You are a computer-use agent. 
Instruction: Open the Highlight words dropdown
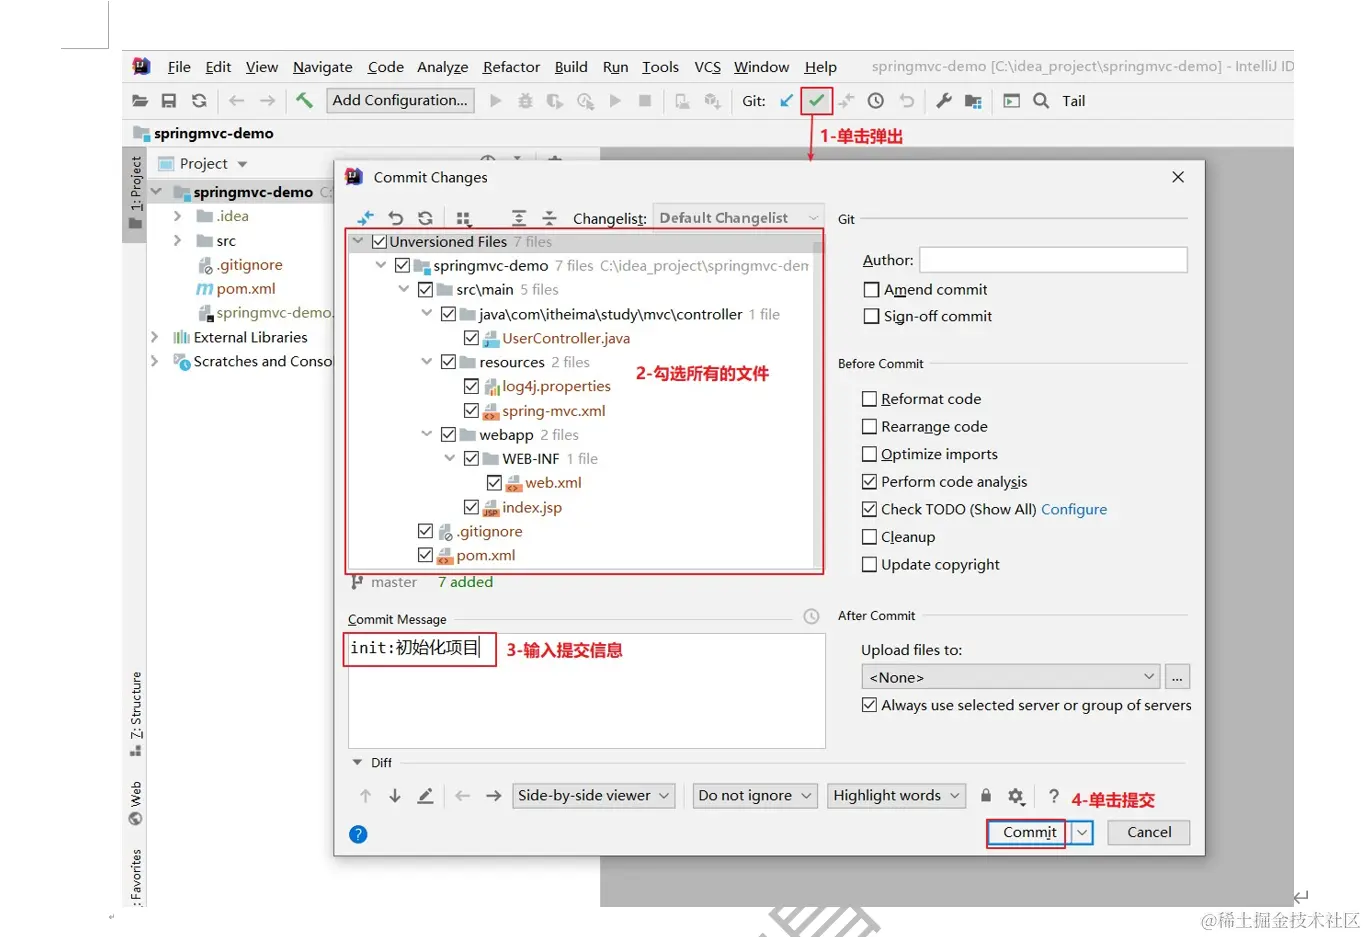coord(896,796)
